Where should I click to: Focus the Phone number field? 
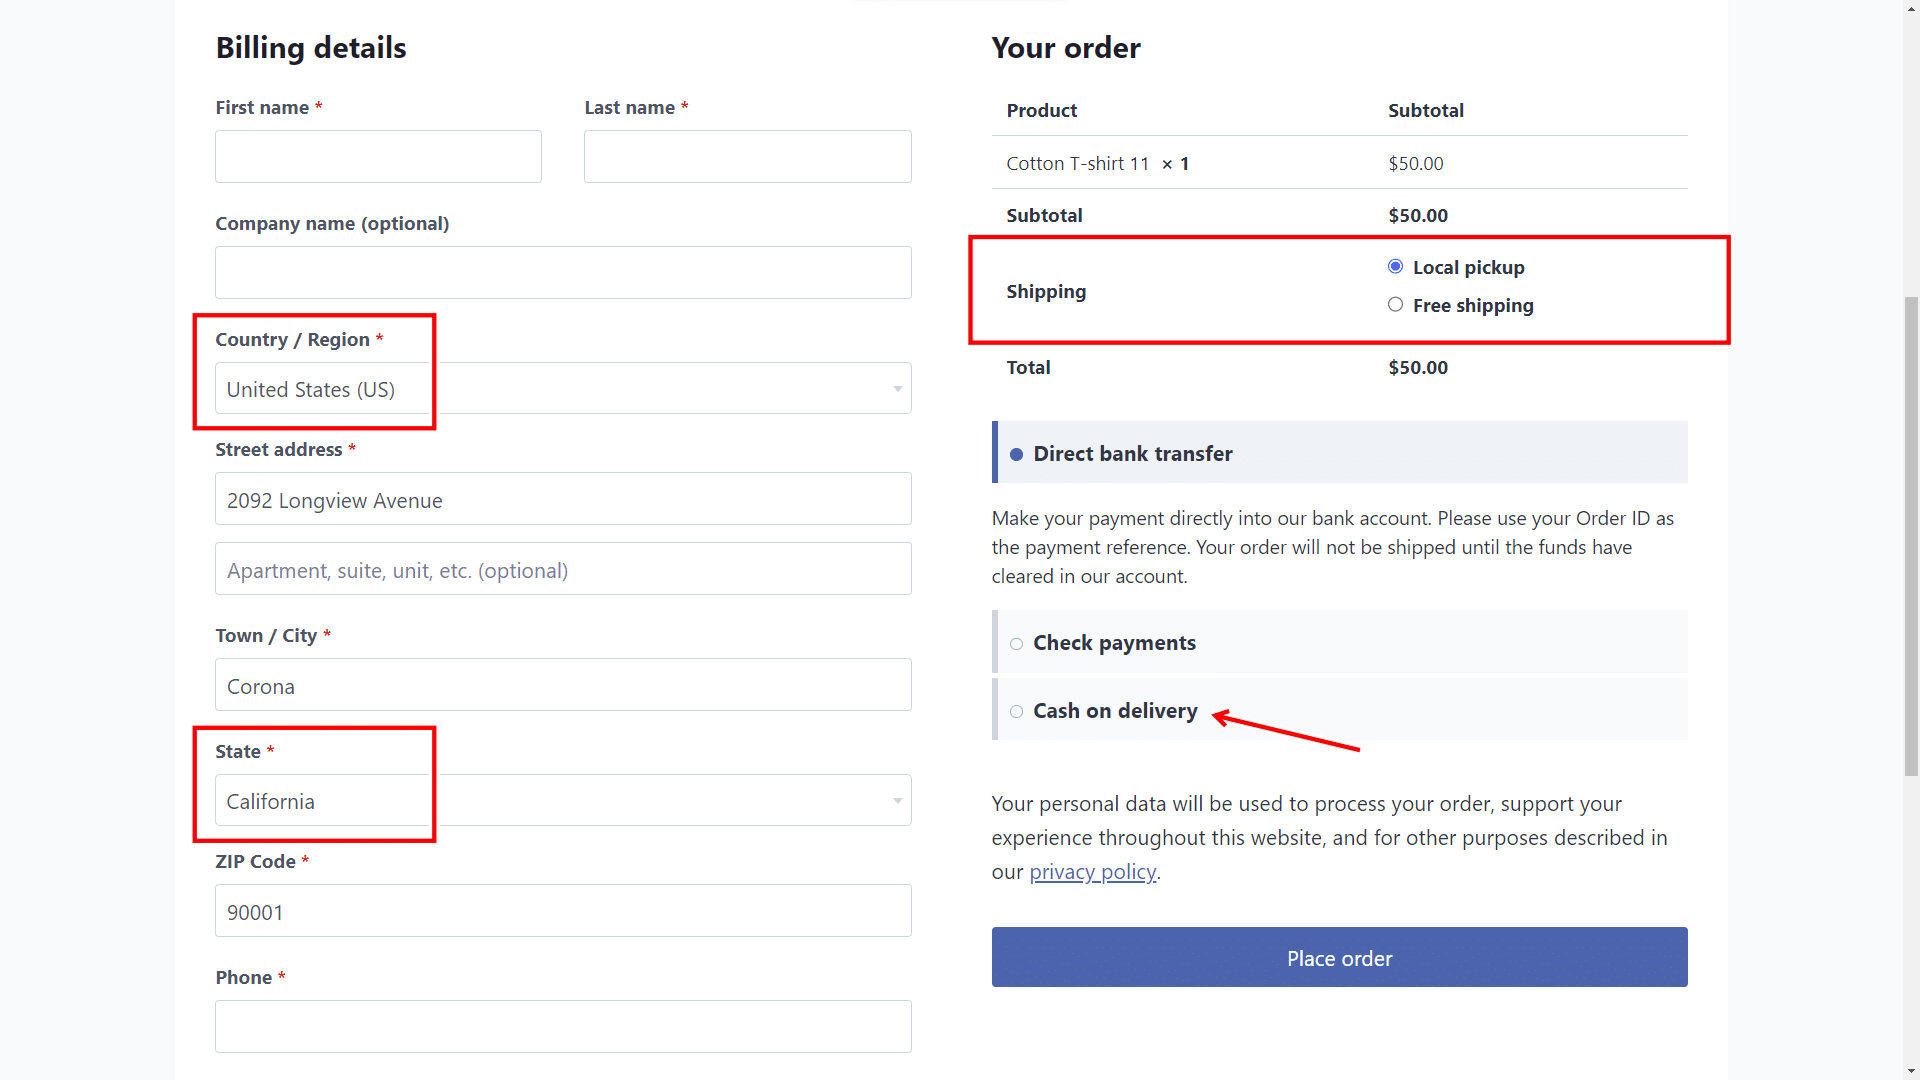point(563,1026)
